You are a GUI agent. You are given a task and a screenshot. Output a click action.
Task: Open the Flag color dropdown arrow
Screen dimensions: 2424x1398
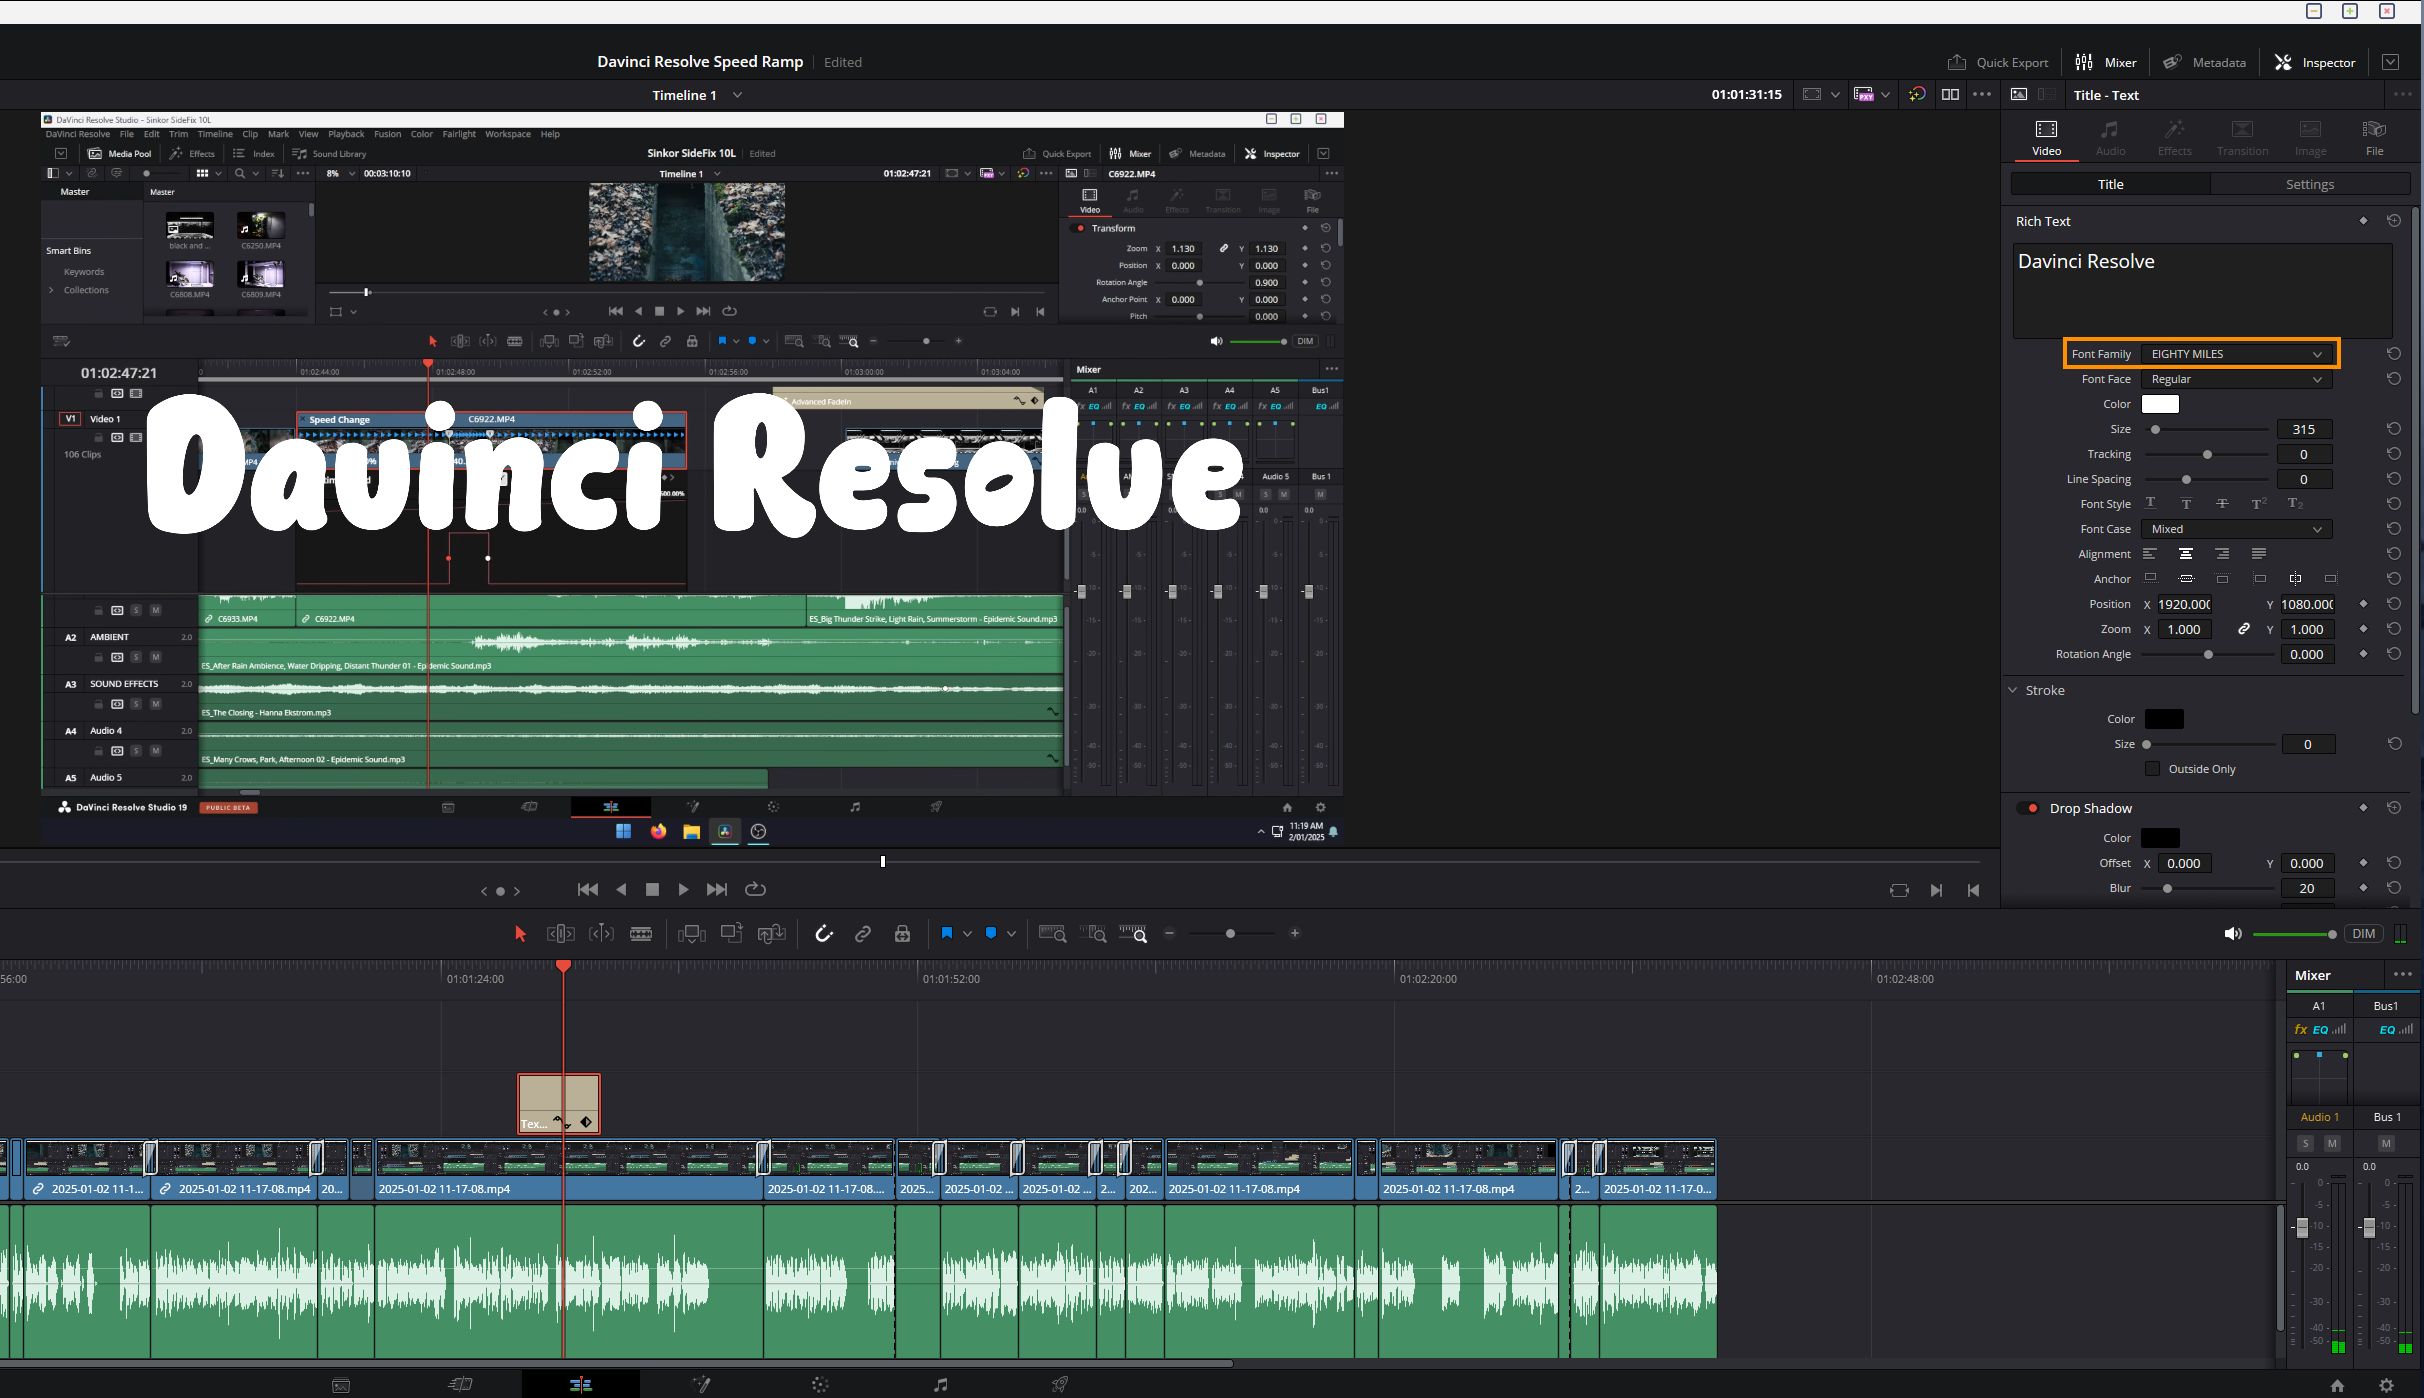pos(967,933)
